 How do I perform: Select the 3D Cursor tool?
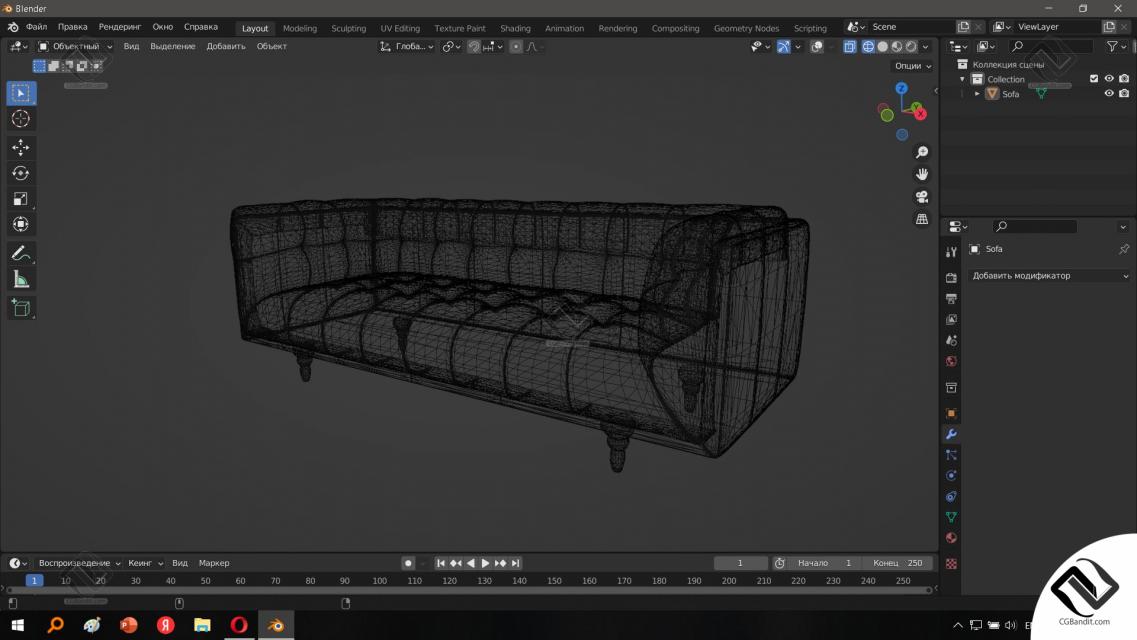pyautogui.click(x=20, y=119)
